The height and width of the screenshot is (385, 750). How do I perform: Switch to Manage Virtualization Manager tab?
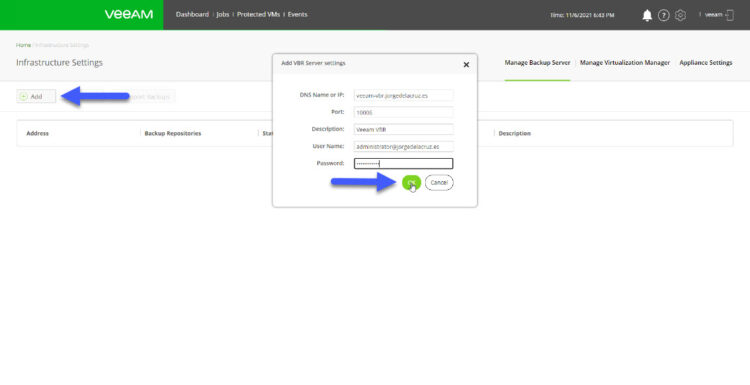[625, 63]
